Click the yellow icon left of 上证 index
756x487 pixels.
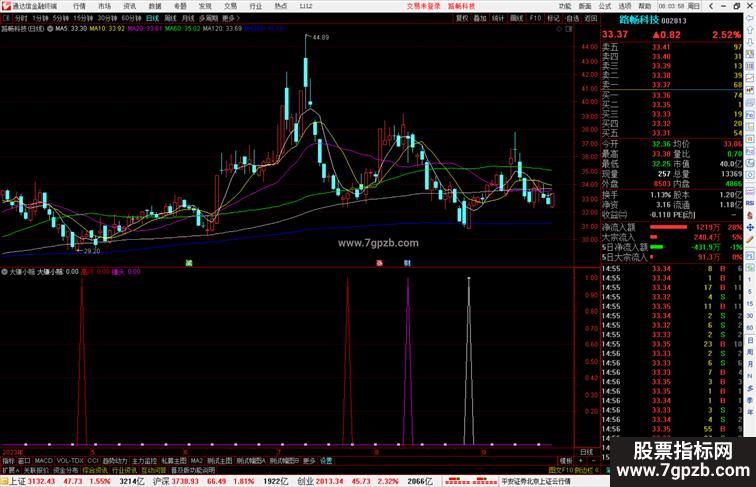pos(4,481)
